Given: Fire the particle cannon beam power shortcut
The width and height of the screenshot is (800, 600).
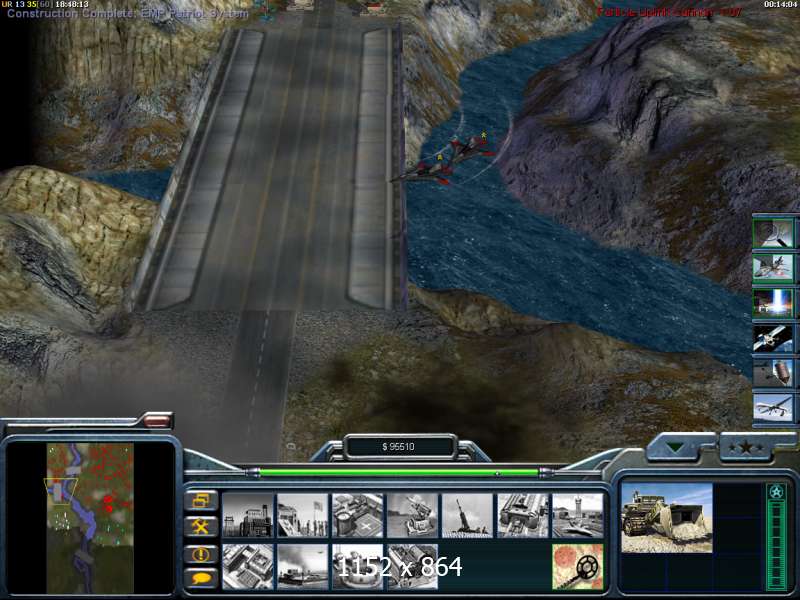Looking at the screenshot, I should [773, 303].
